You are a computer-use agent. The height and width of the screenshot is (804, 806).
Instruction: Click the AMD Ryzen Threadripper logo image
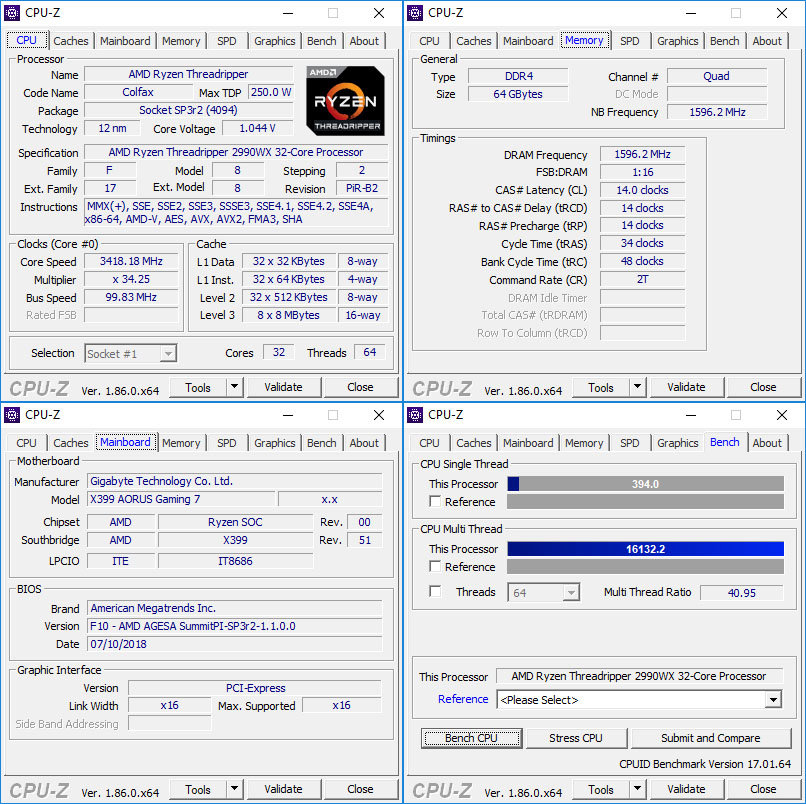345,99
